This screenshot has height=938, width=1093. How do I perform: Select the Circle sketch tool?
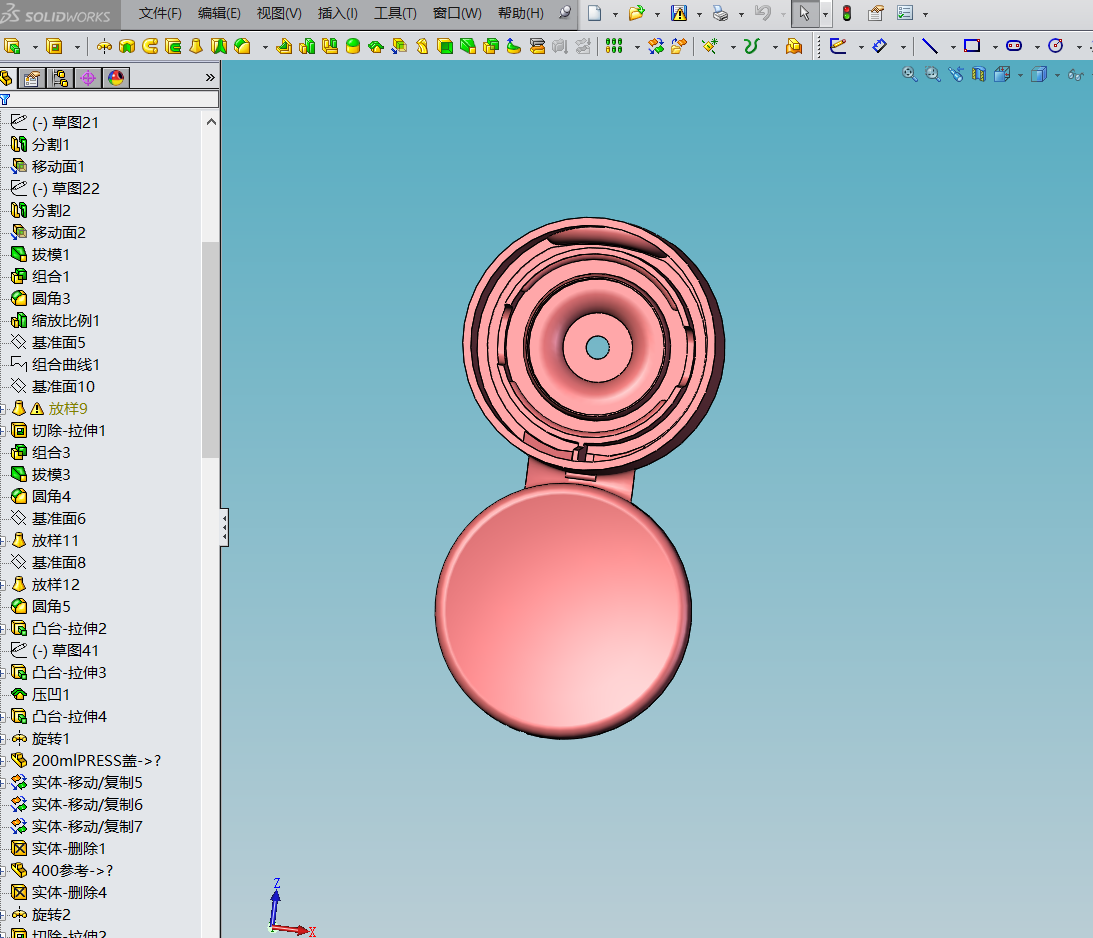tap(1056, 47)
